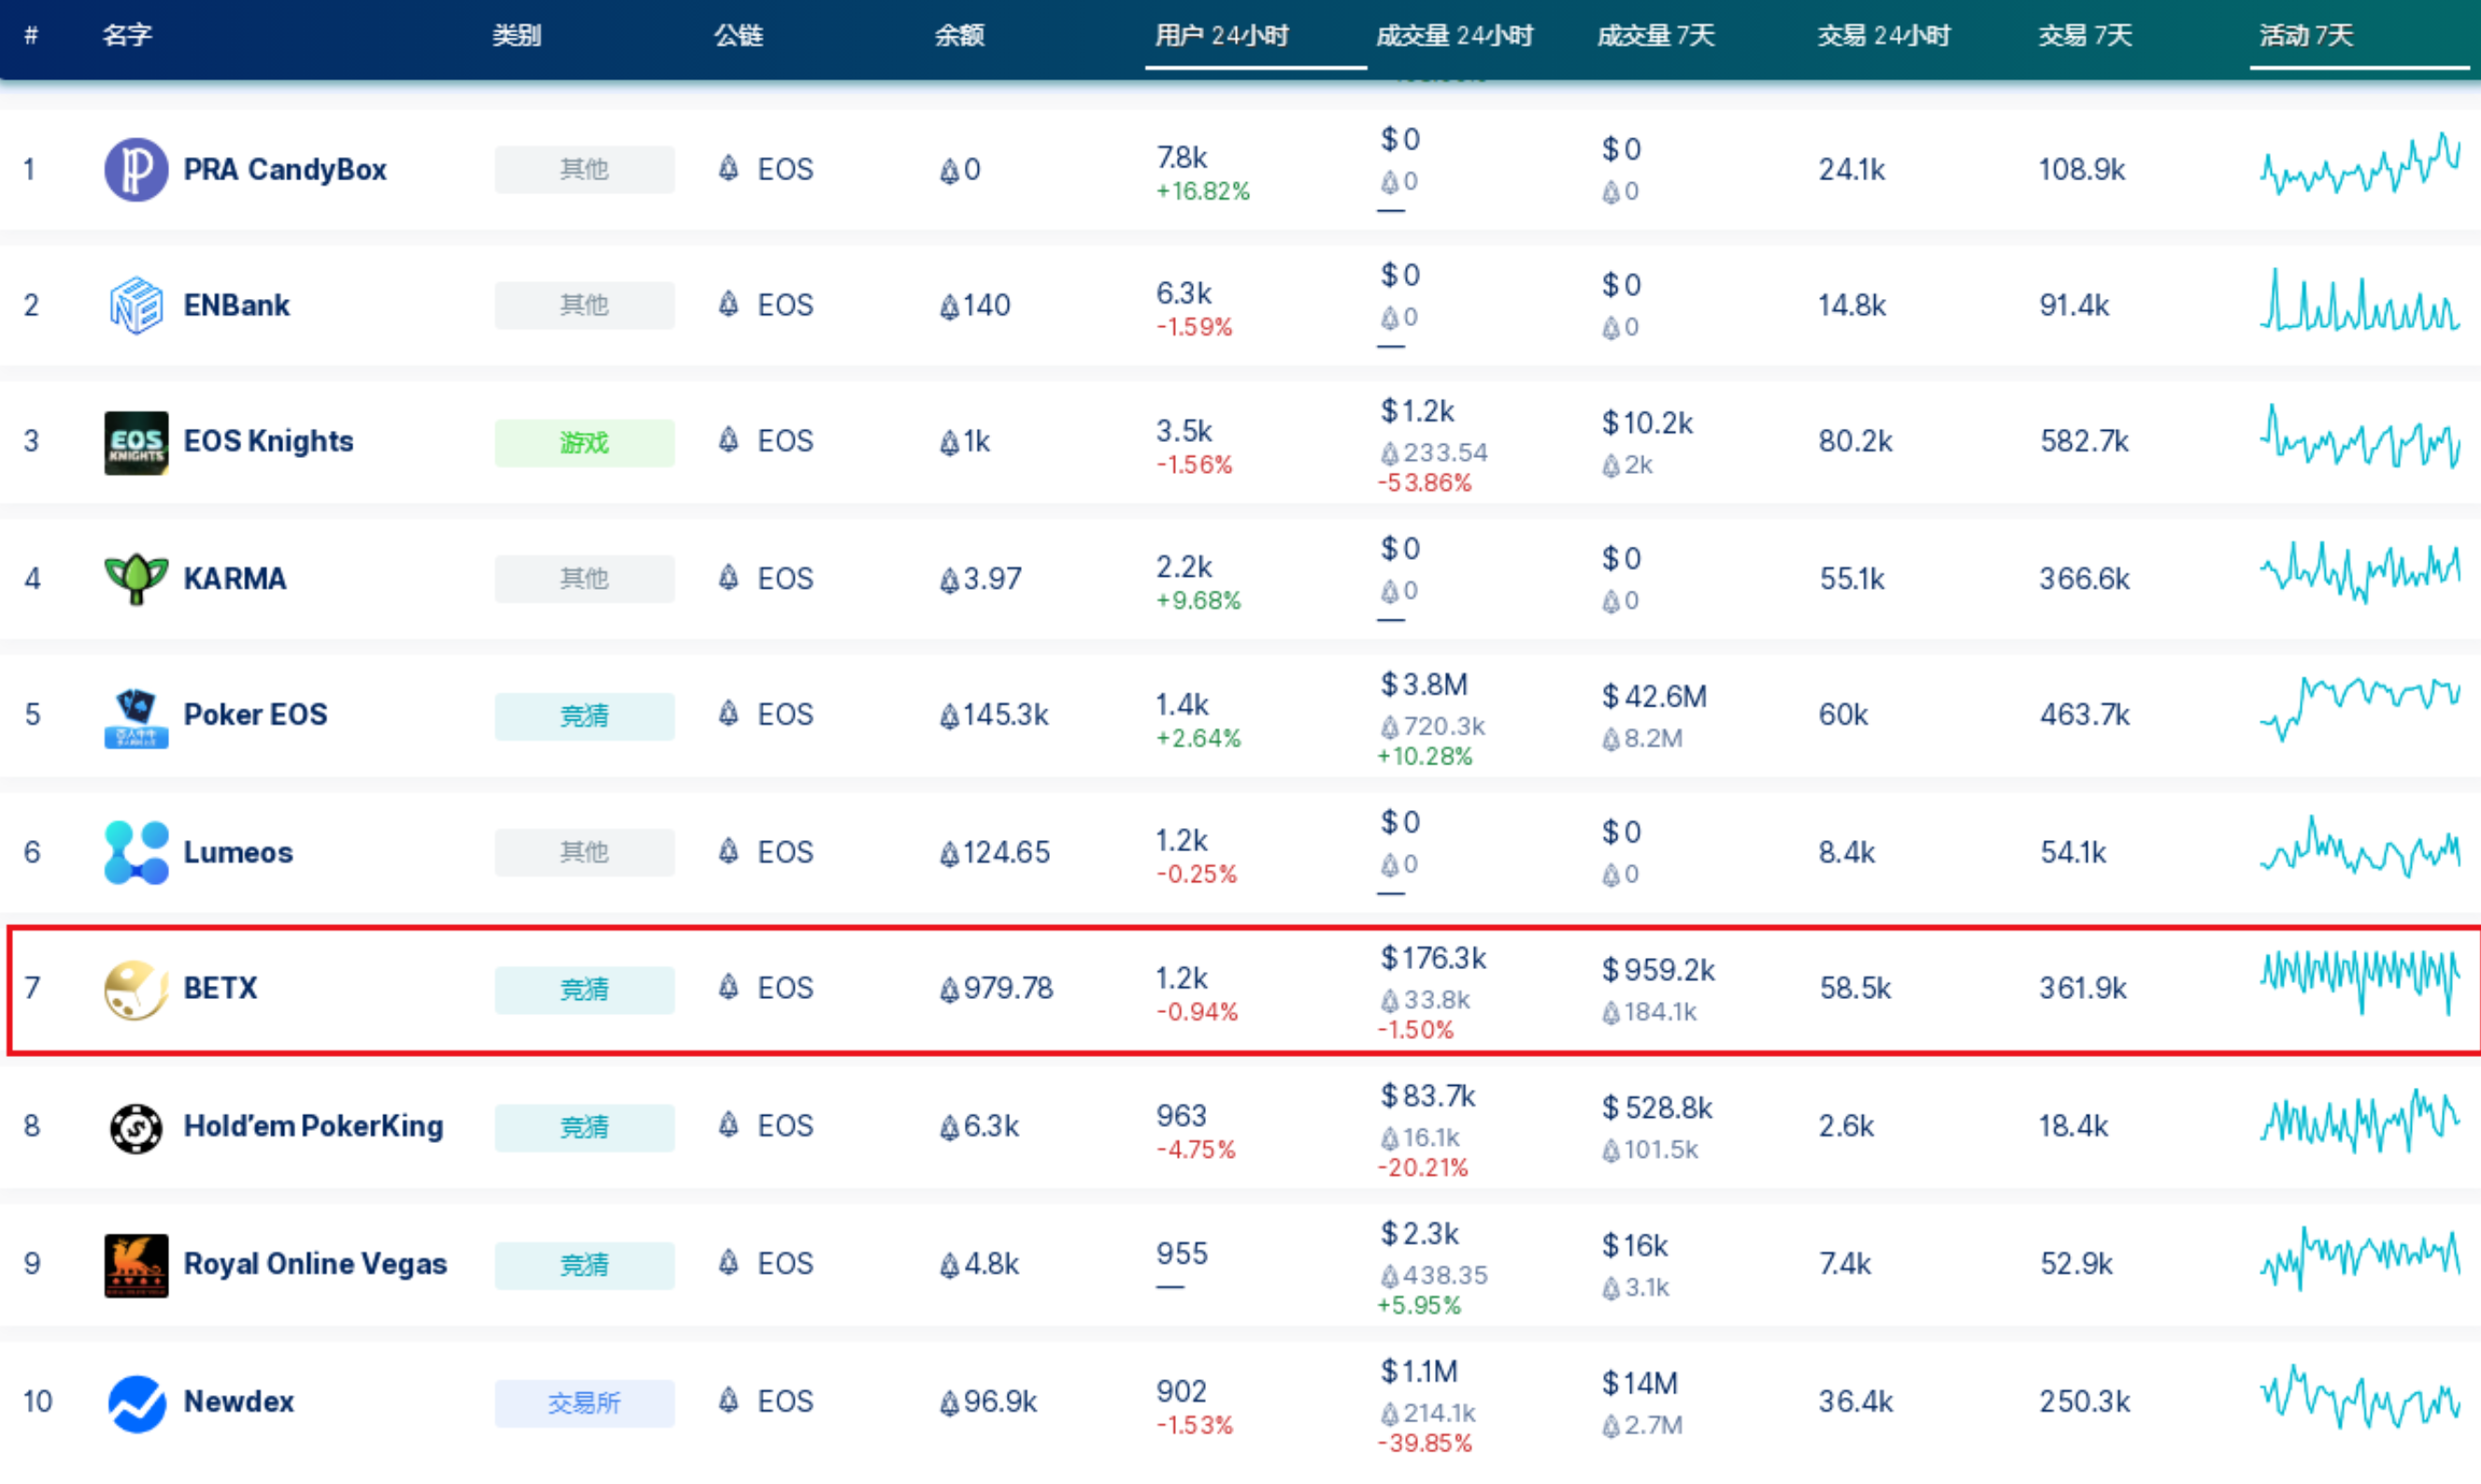Click the Royal Online Vegas logo
Image resolution: width=2481 pixels, height=1484 pixels.
pos(136,1265)
